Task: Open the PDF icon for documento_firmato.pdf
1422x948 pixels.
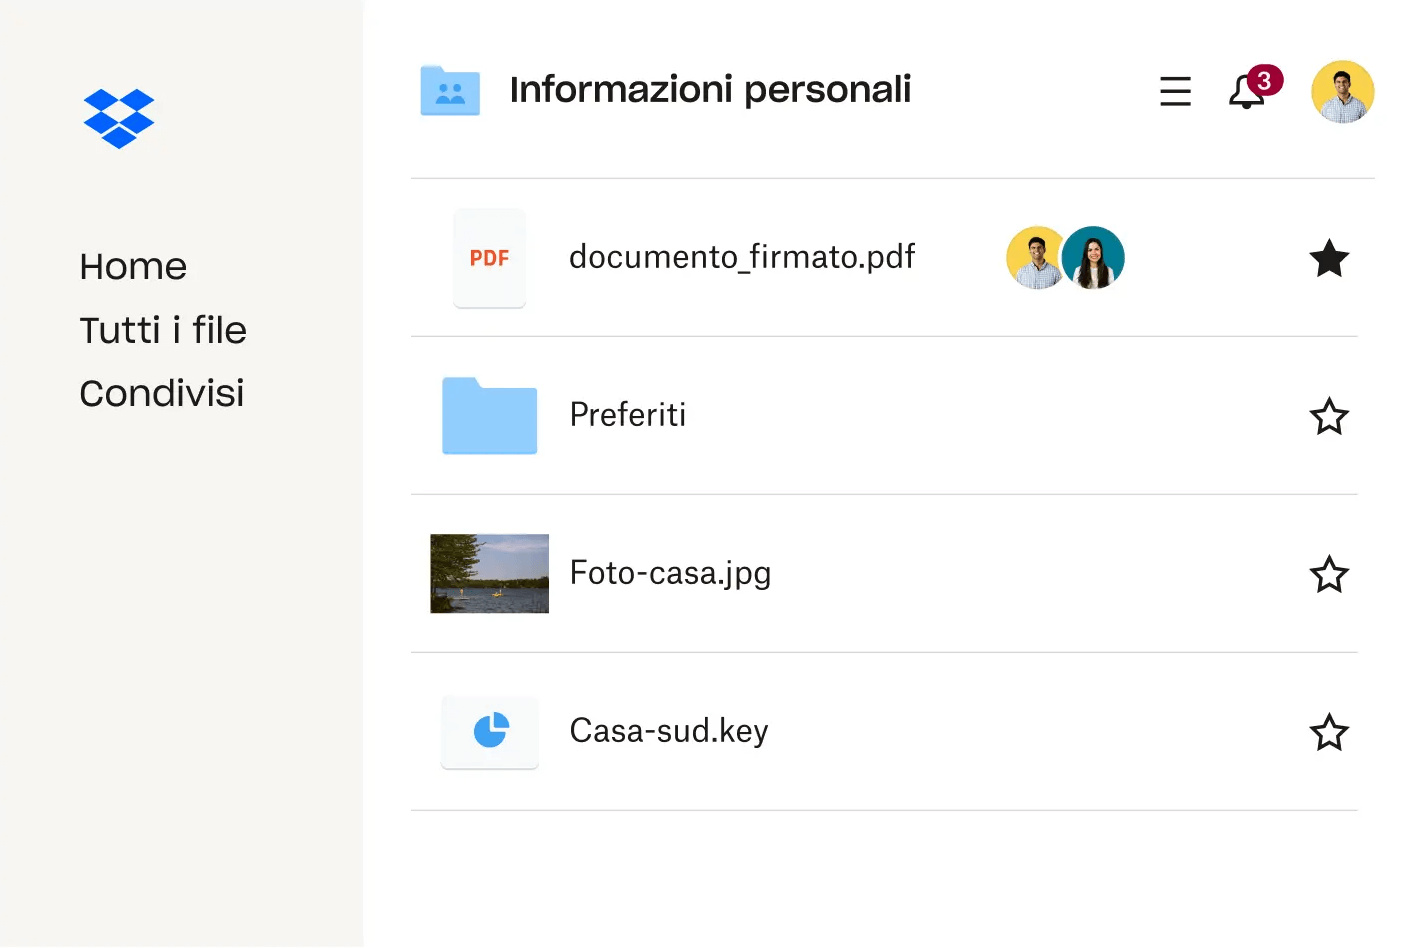Action: click(x=489, y=258)
